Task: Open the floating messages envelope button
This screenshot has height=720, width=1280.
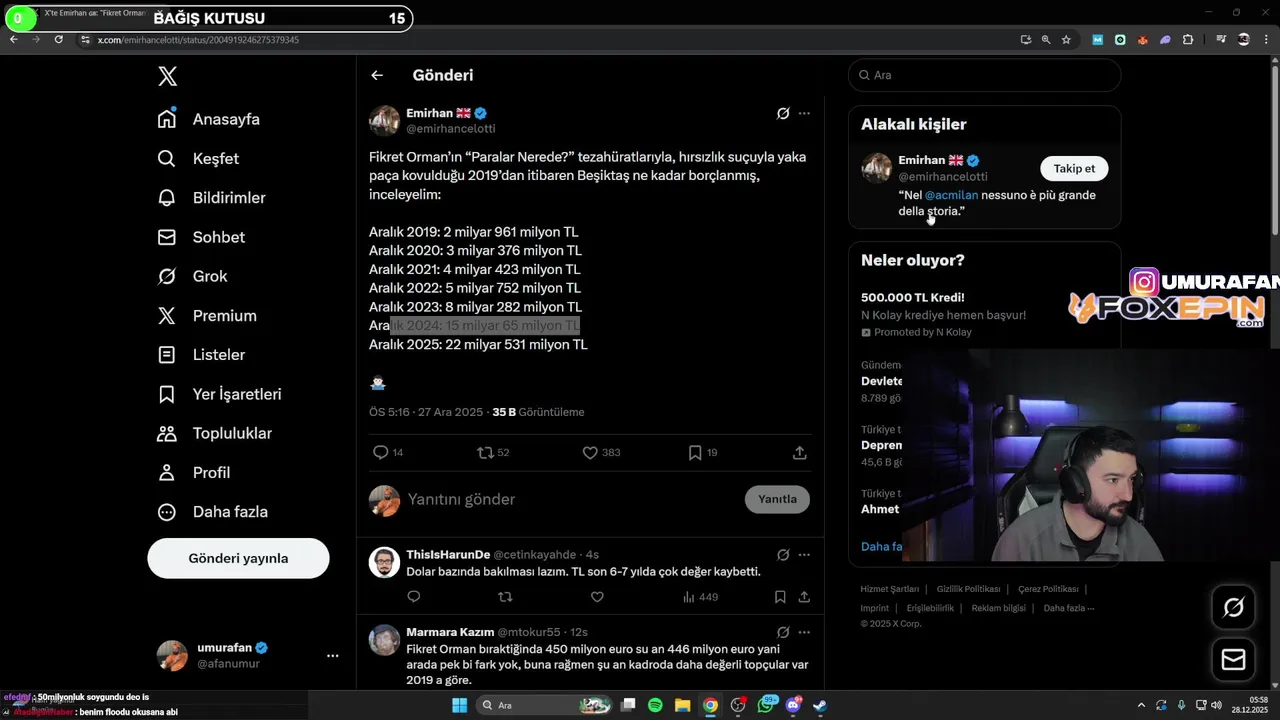Action: tap(1233, 660)
